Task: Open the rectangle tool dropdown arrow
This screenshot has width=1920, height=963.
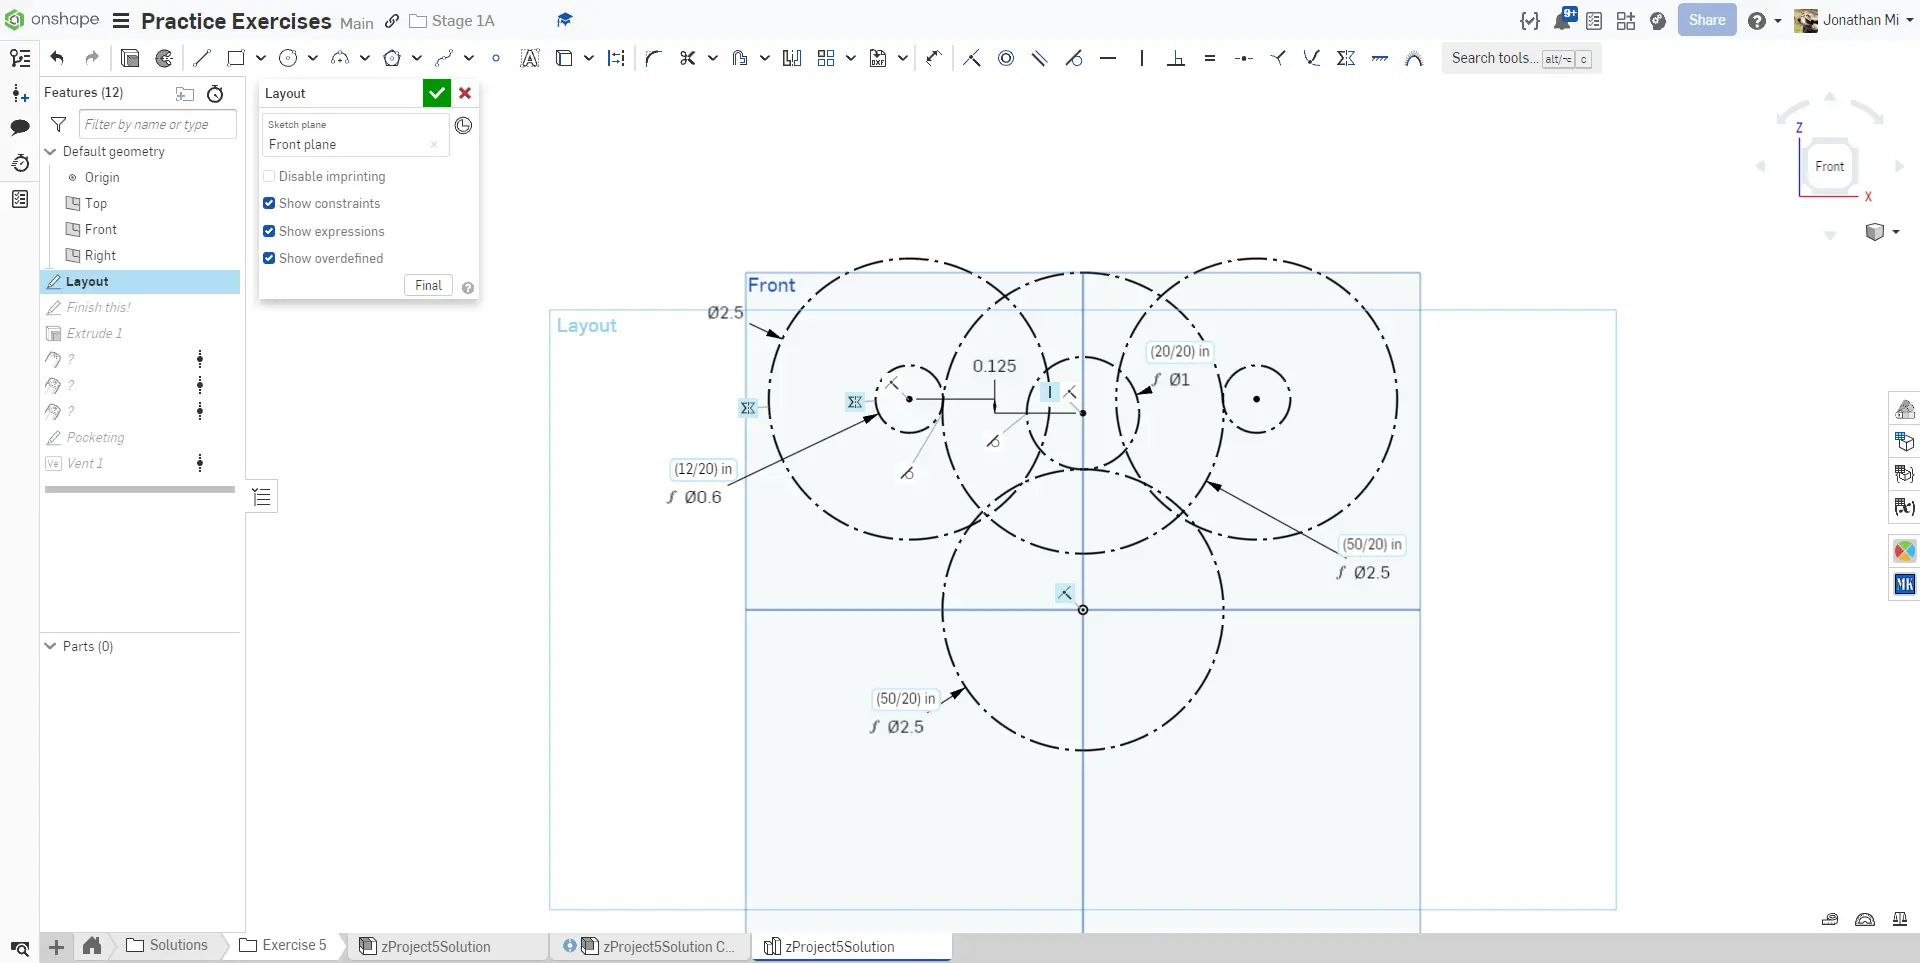Action: click(x=260, y=58)
